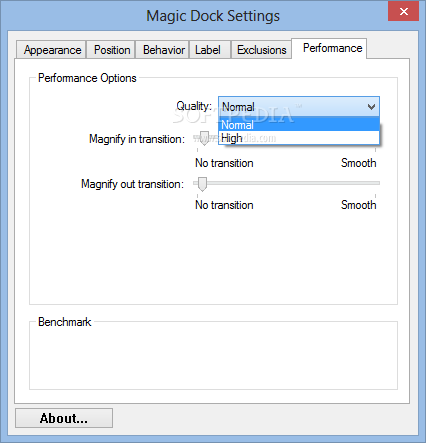Click inside the empty Benchmark group box
Image resolution: width=426 pixels, height=443 pixels.
(213, 358)
